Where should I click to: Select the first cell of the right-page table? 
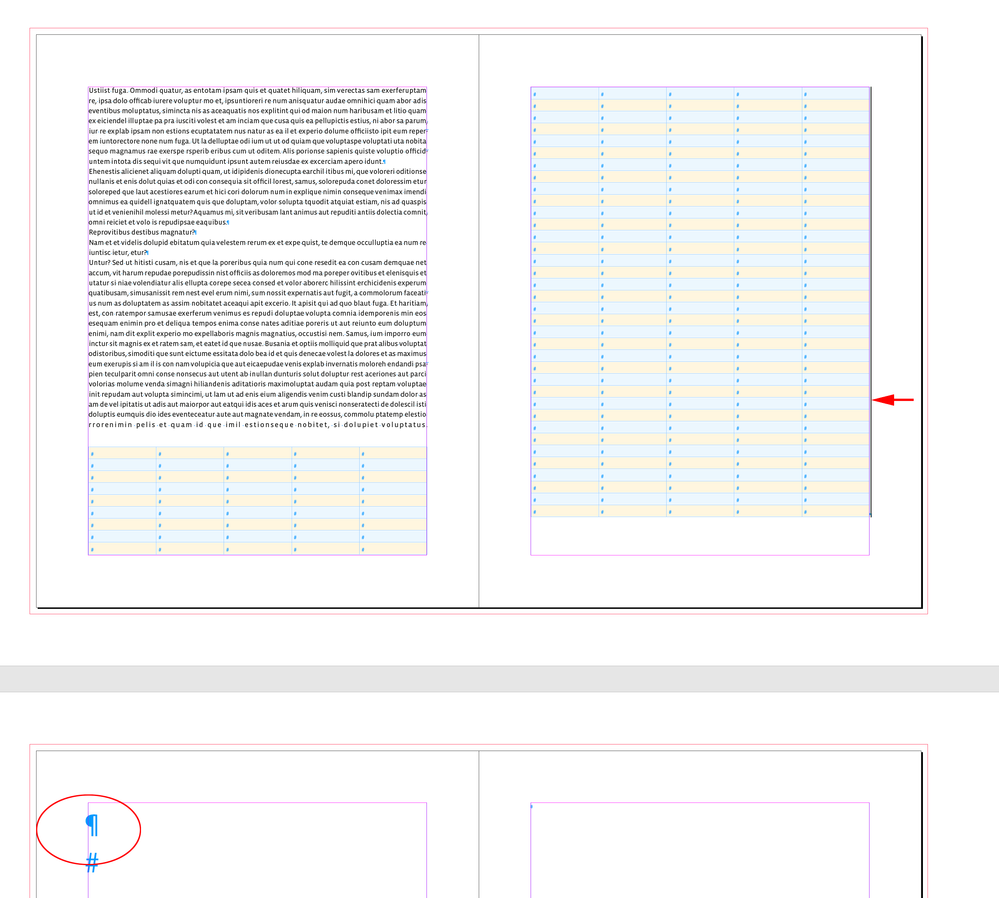coord(564,94)
